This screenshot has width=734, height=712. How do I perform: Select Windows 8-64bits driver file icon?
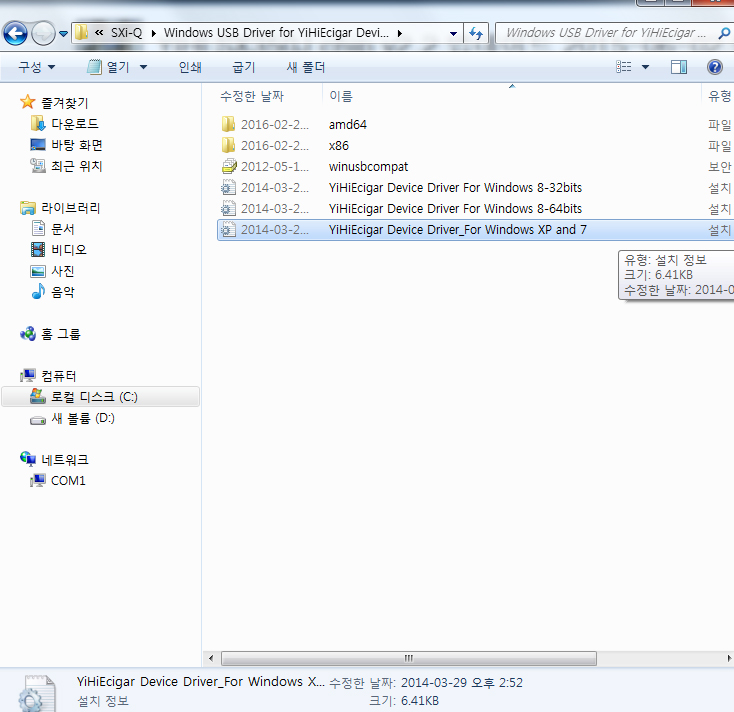[x=228, y=208]
